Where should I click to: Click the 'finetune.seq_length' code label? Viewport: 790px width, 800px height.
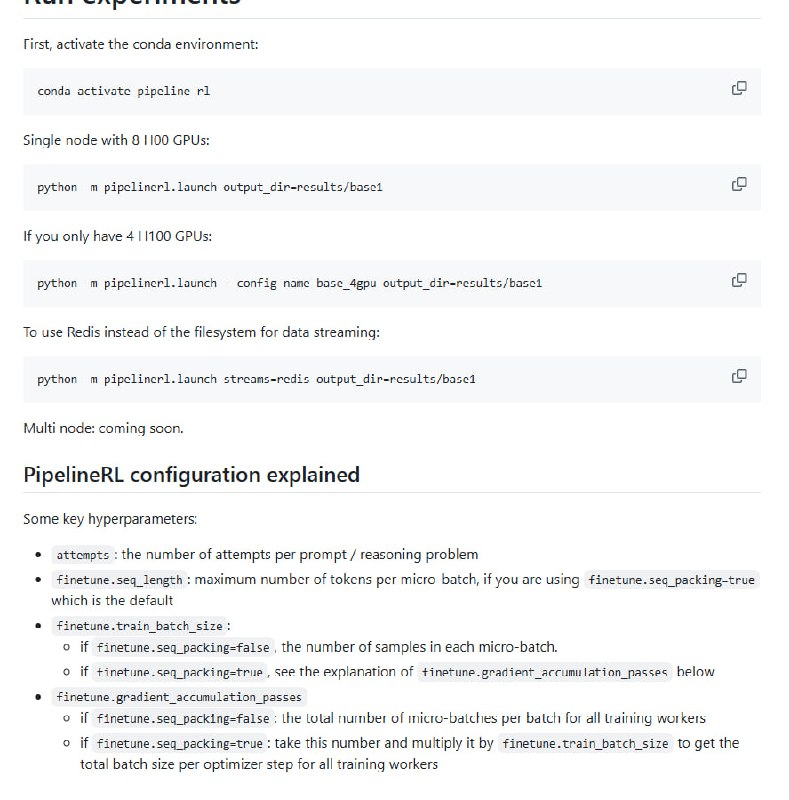(120, 580)
